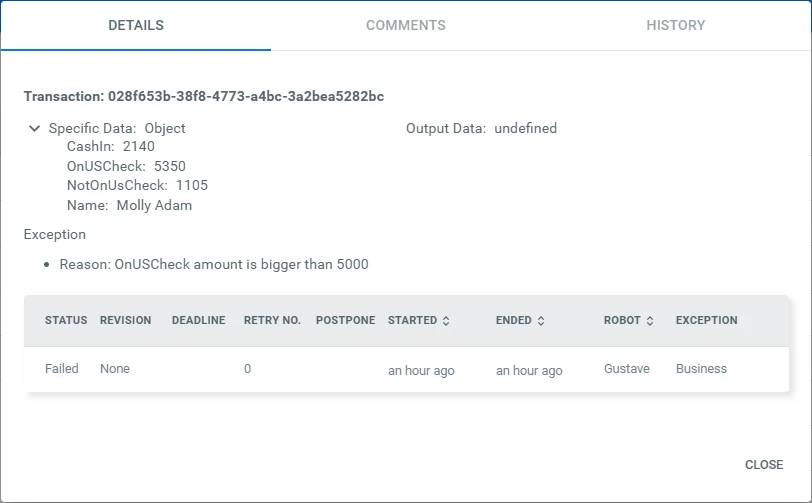Screen dimensions: 812x503
Task: Click the Retry No. column header
Action: coord(272,320)
